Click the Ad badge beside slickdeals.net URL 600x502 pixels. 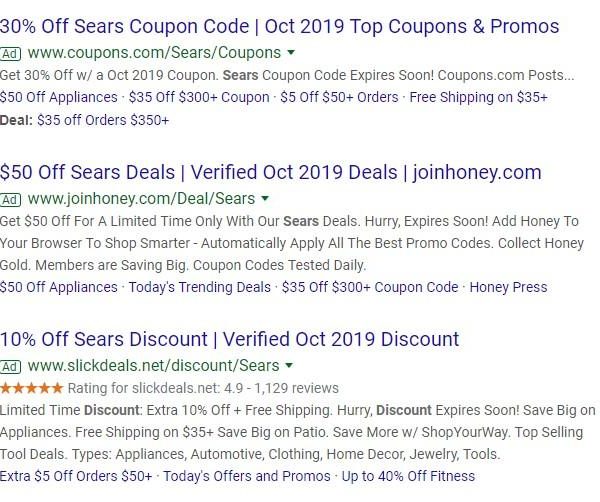tap(11, 366)
